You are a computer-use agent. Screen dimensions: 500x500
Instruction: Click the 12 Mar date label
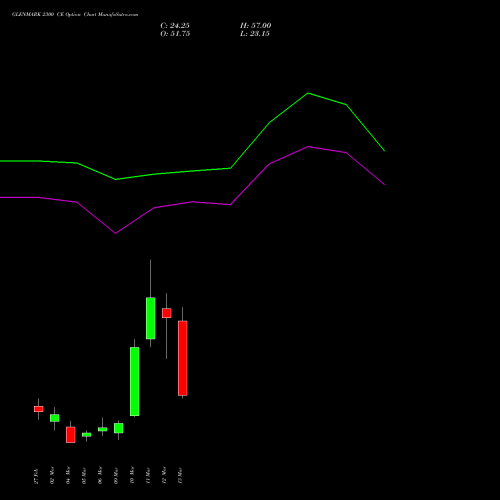pyautogui.click(x=164, y=476)
